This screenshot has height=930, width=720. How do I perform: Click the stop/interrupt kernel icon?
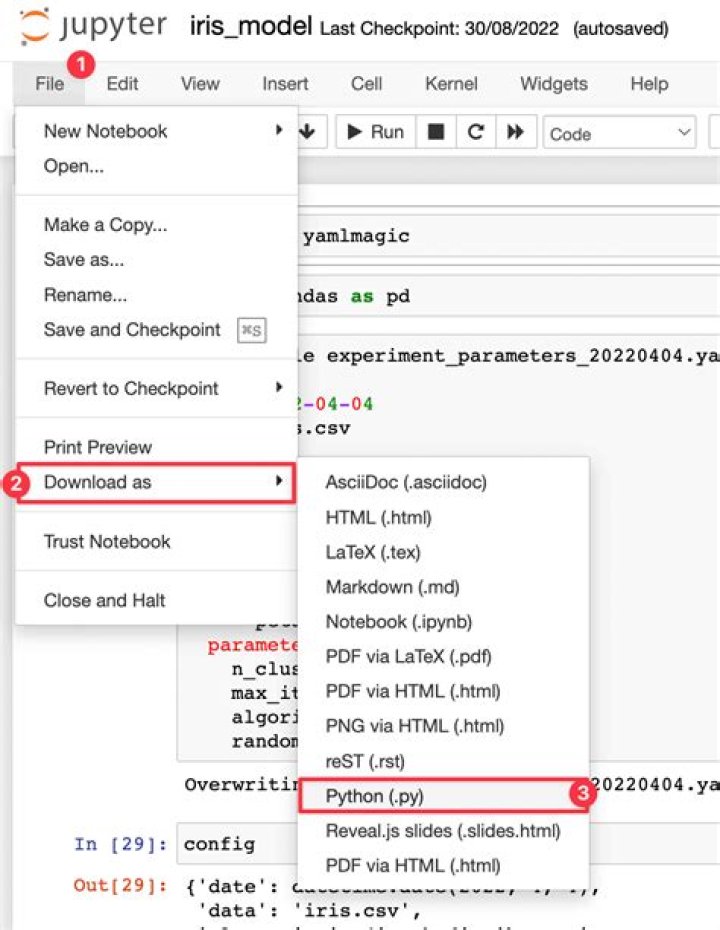(x=436, y=132)
